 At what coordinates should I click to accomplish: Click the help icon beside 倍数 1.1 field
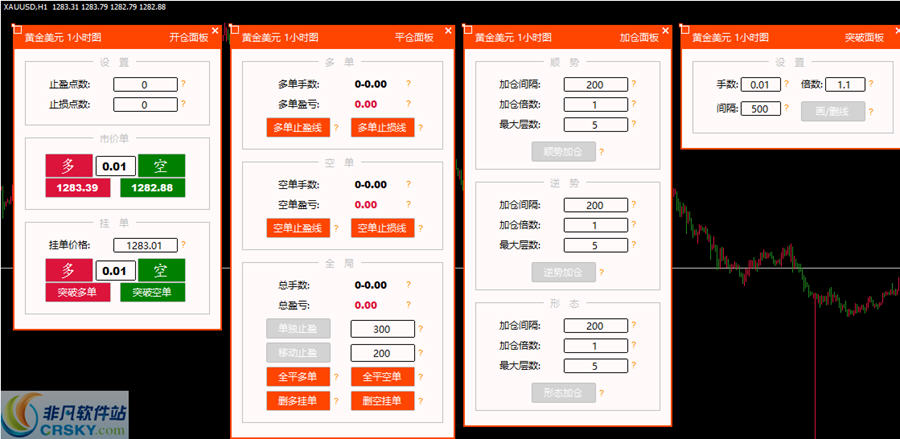tap(871, 84)
